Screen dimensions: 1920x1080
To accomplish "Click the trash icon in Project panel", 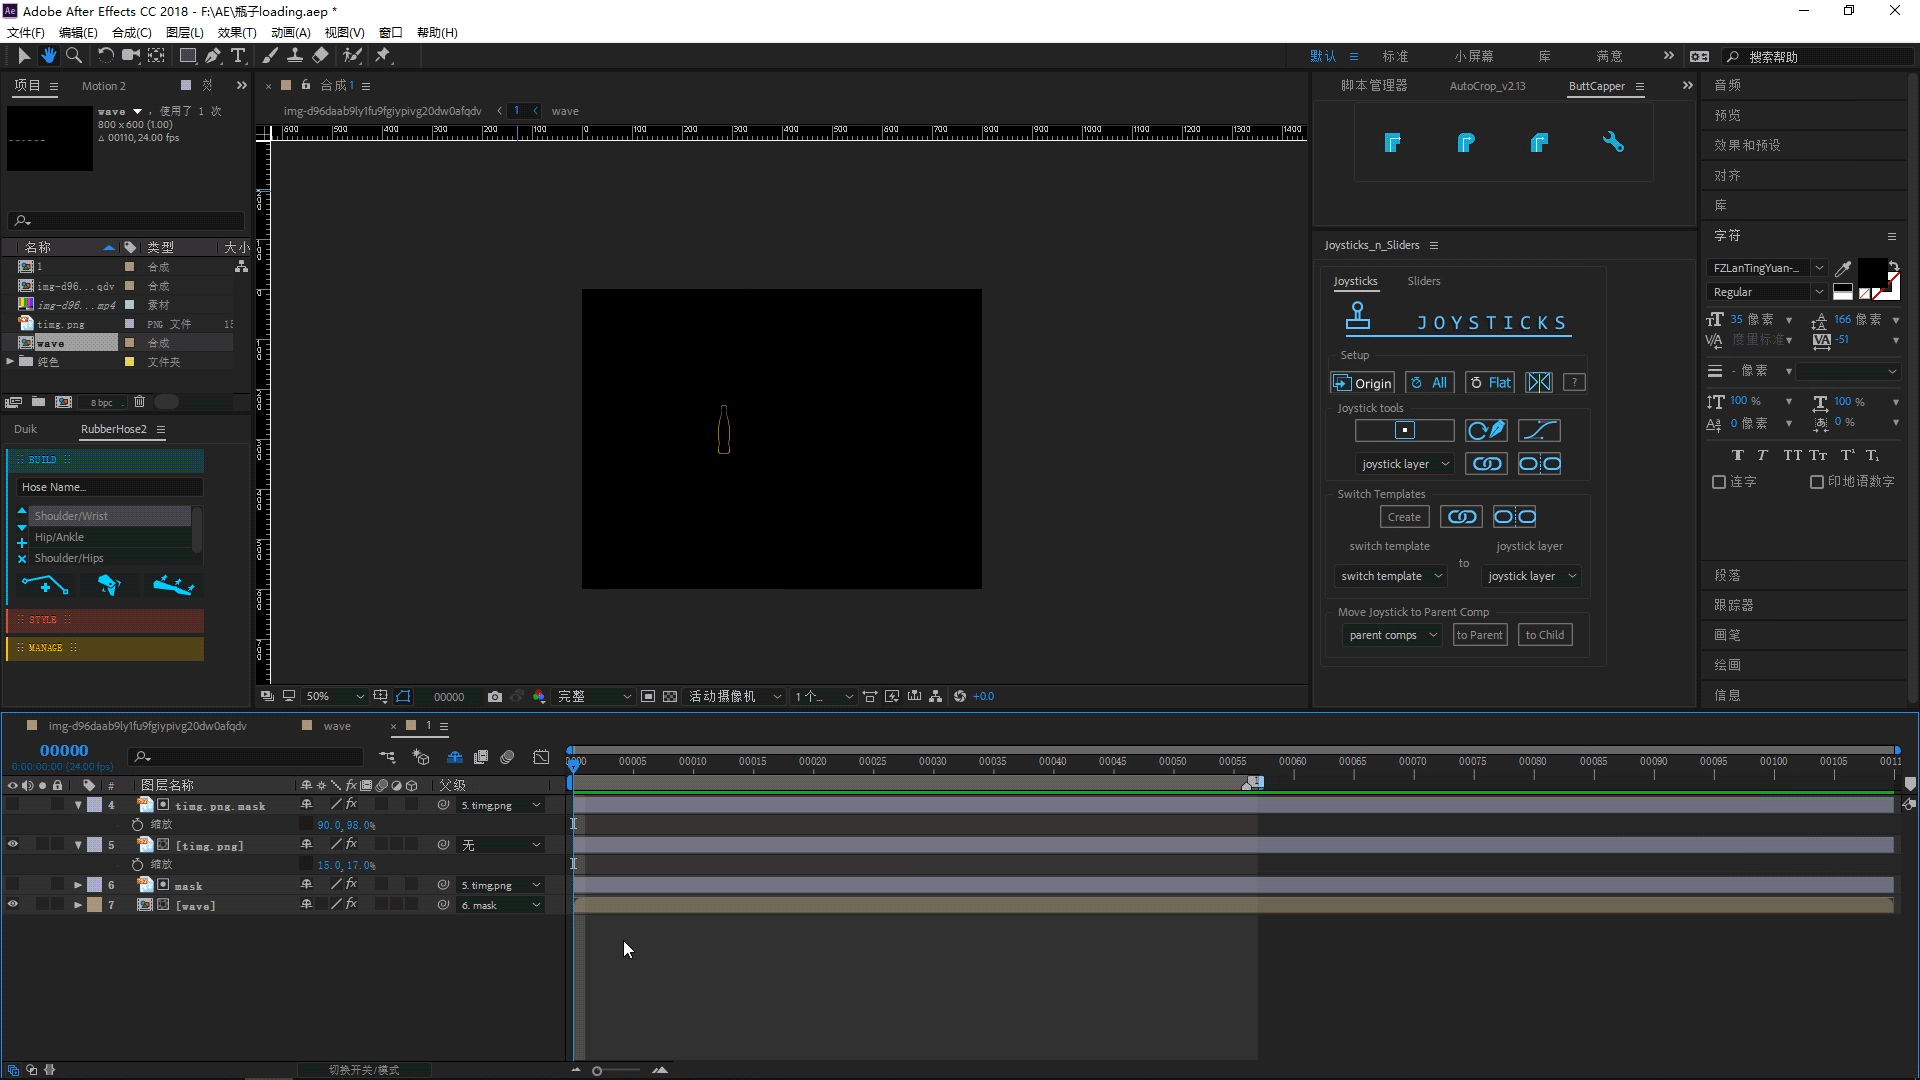I will click(x=139, y=402).
